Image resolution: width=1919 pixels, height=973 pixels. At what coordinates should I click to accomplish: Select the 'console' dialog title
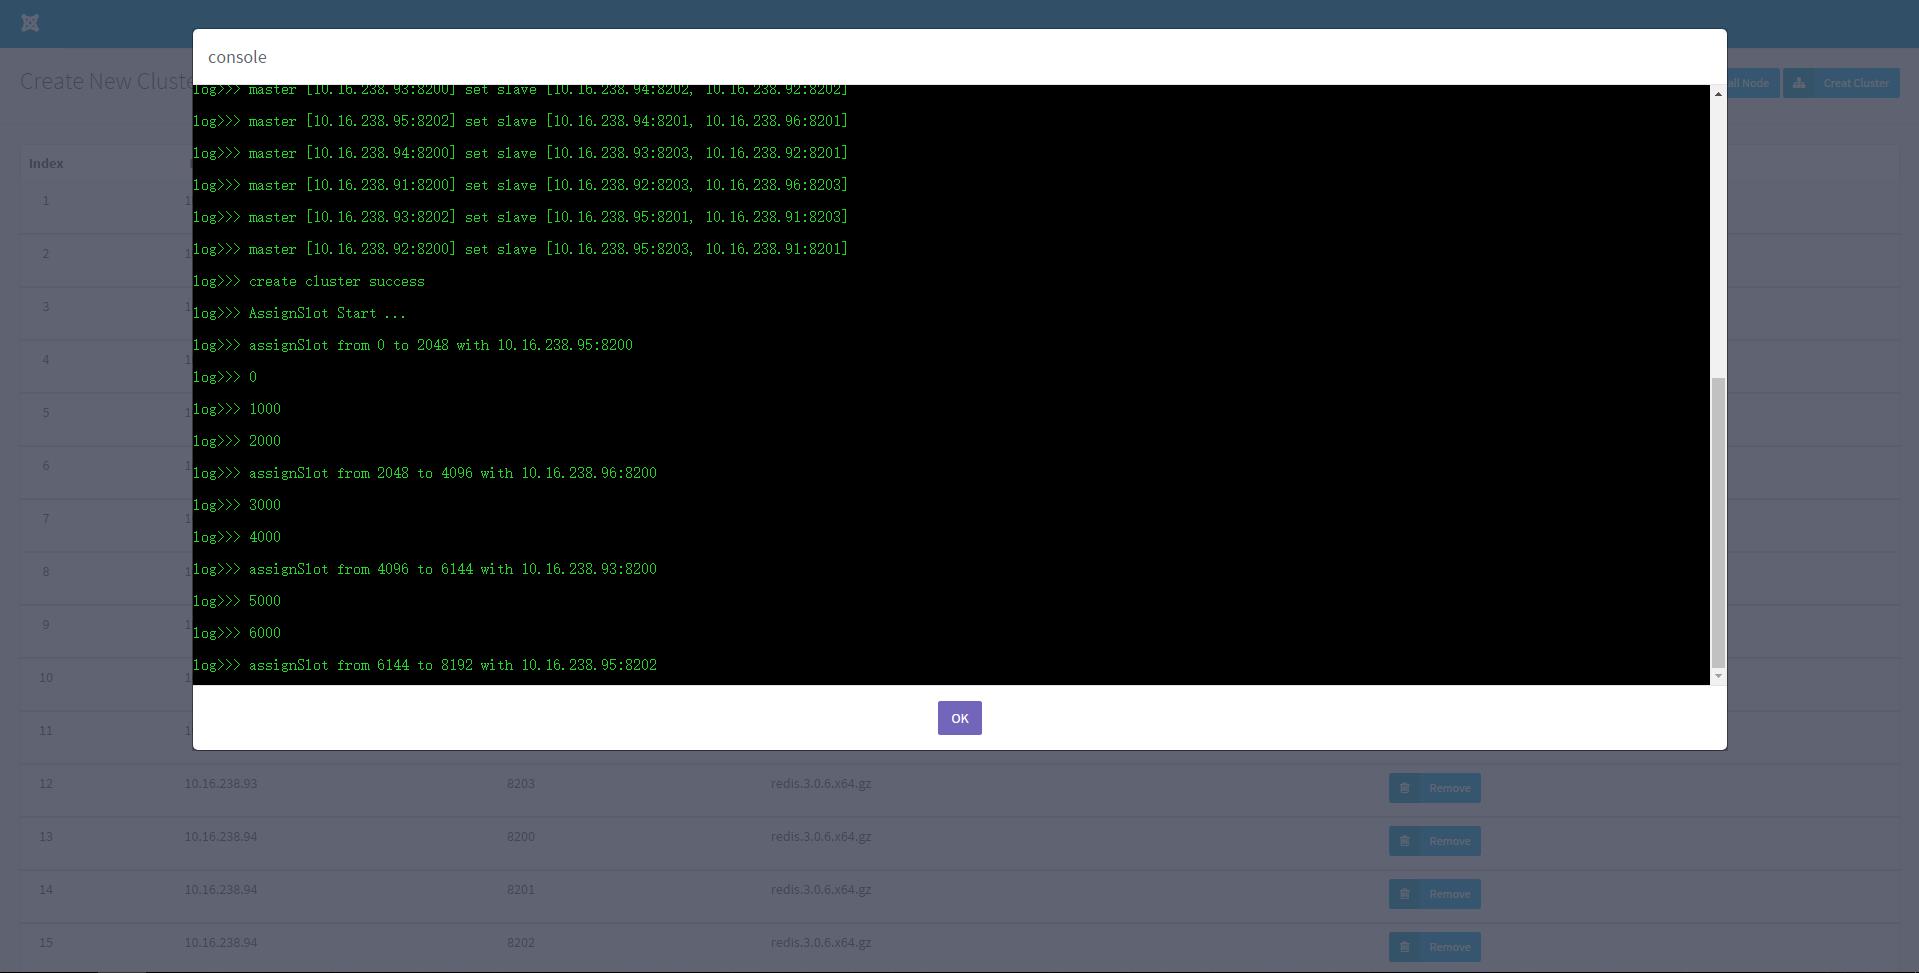(237, 57)
